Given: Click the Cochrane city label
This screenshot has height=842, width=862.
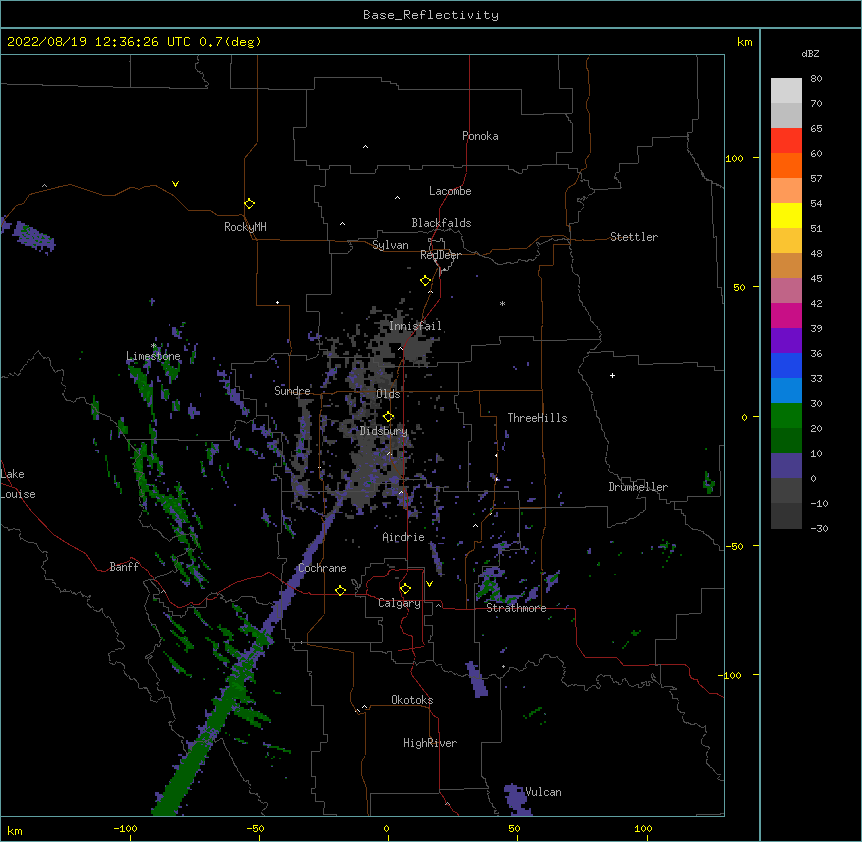Looking at the screenshot, I should 322,568.
